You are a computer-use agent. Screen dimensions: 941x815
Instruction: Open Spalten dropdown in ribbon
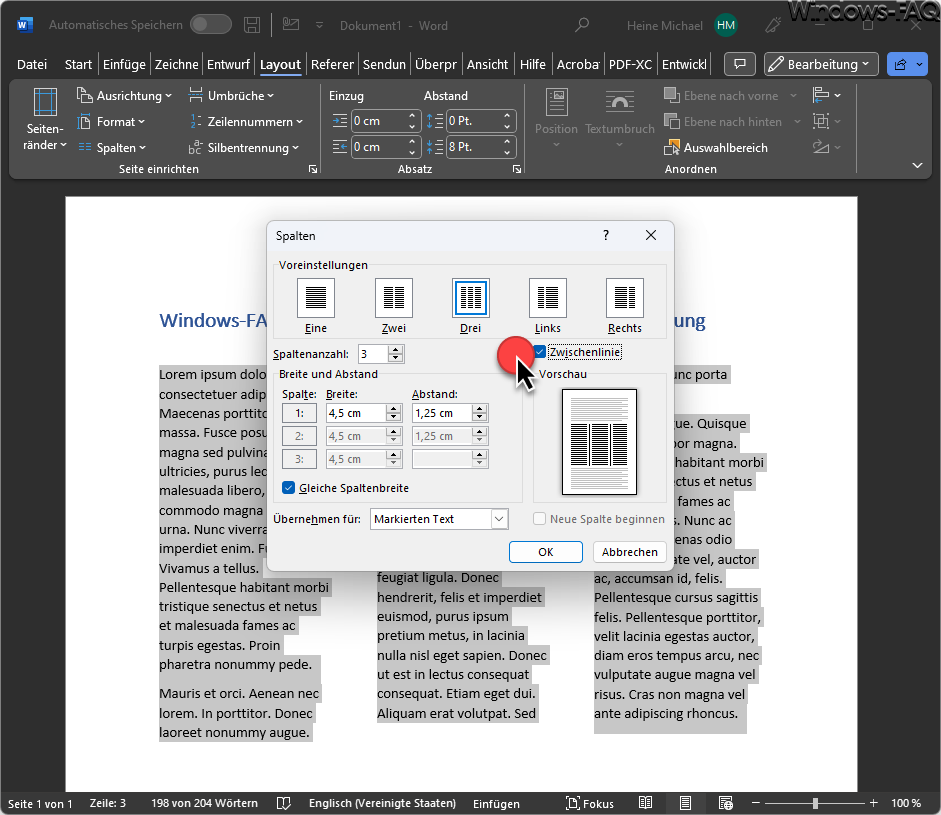pyautogui.click(x=112, y=148)
